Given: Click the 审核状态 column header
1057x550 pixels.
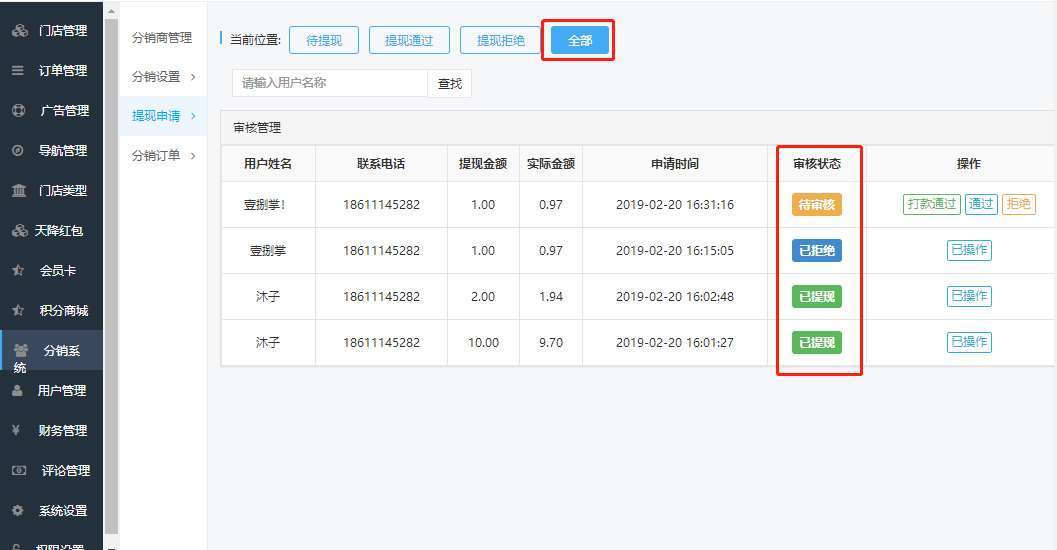Looking at the screenshot, I should click(817, 164).
